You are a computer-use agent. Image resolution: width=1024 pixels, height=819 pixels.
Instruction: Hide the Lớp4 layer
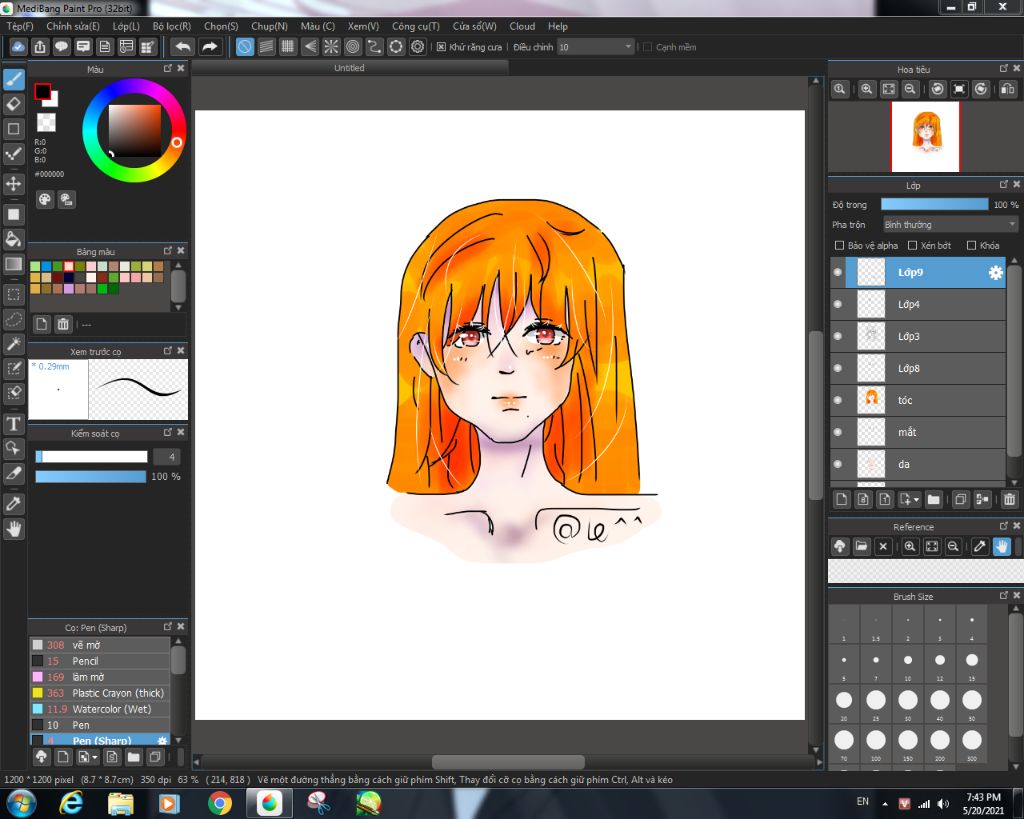click(838, 304)
